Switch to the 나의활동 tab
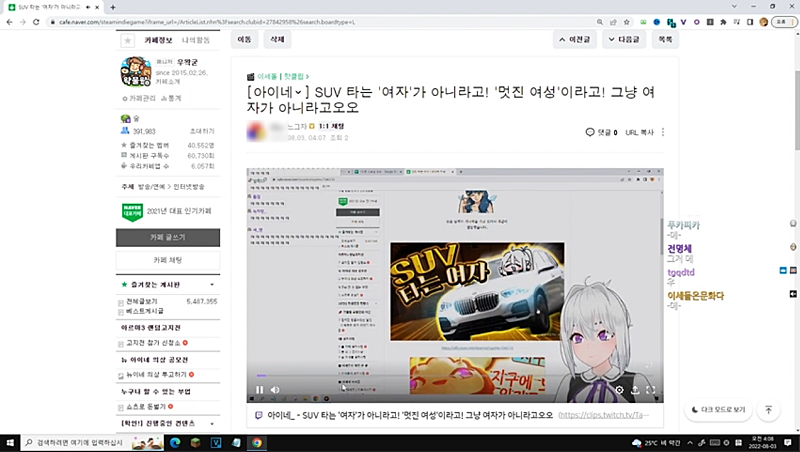 195,41
